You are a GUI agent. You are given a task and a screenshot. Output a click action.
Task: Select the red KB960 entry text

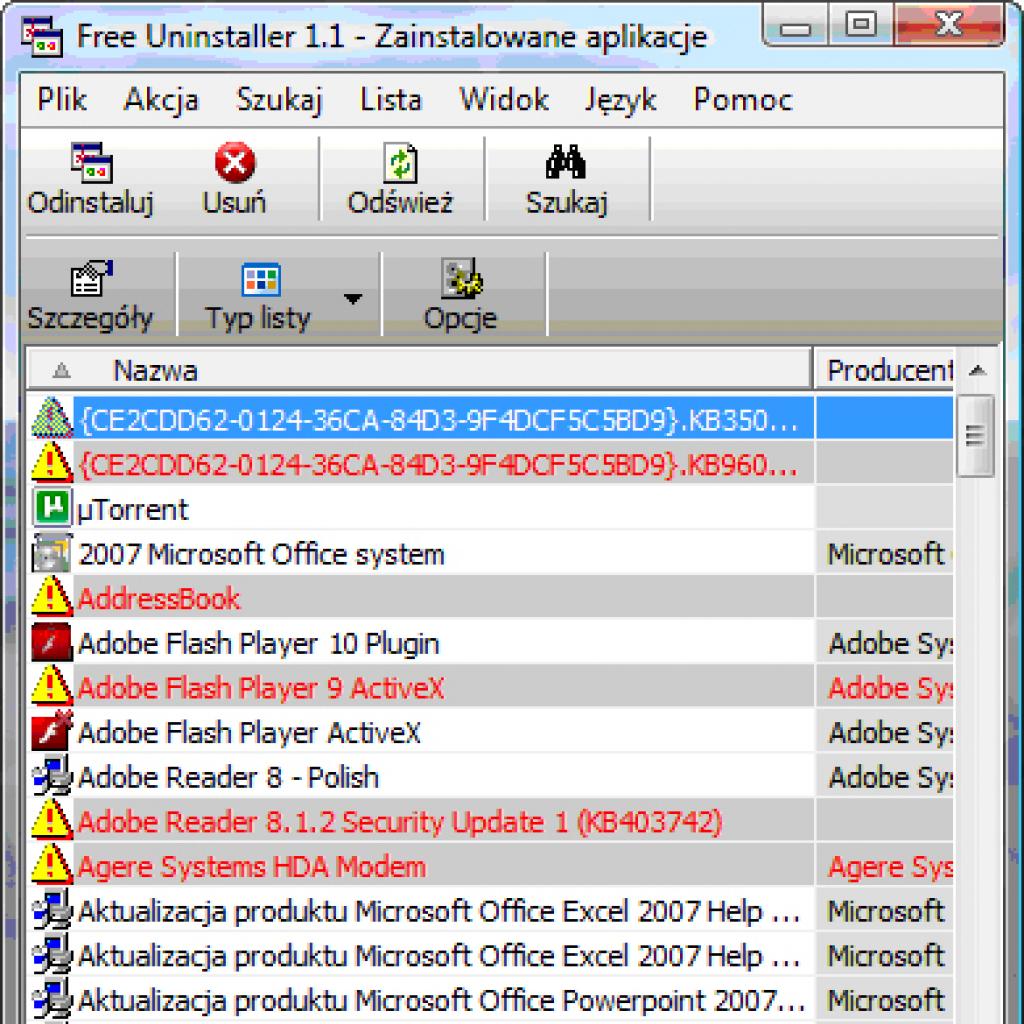439,464
